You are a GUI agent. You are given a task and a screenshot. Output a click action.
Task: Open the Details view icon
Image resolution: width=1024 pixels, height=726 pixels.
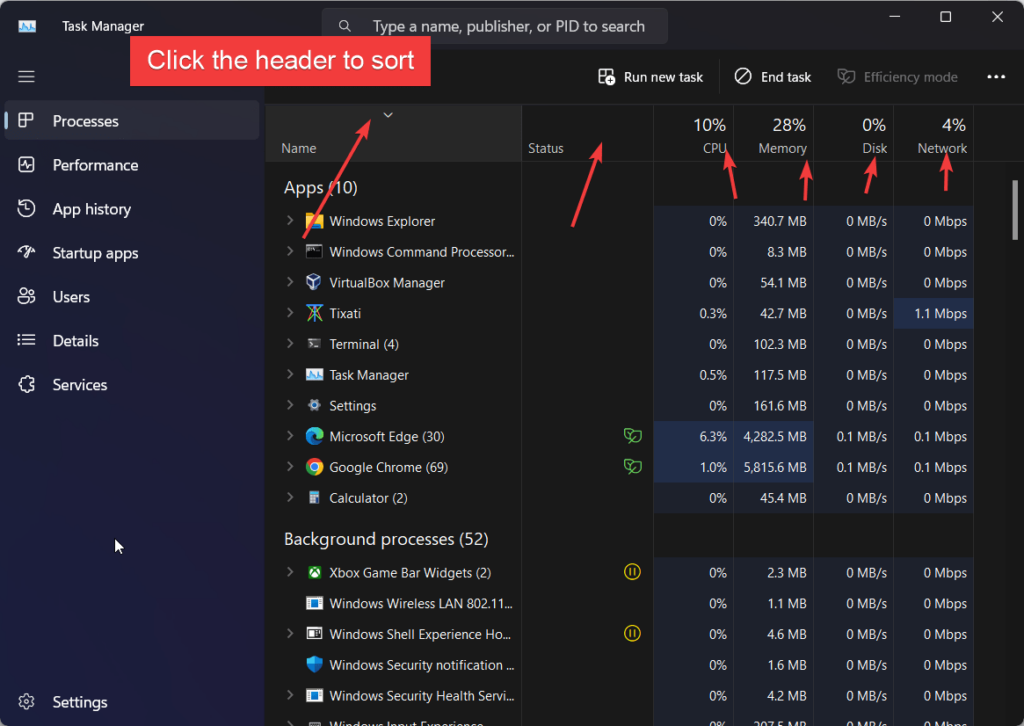tap(26, 340)
